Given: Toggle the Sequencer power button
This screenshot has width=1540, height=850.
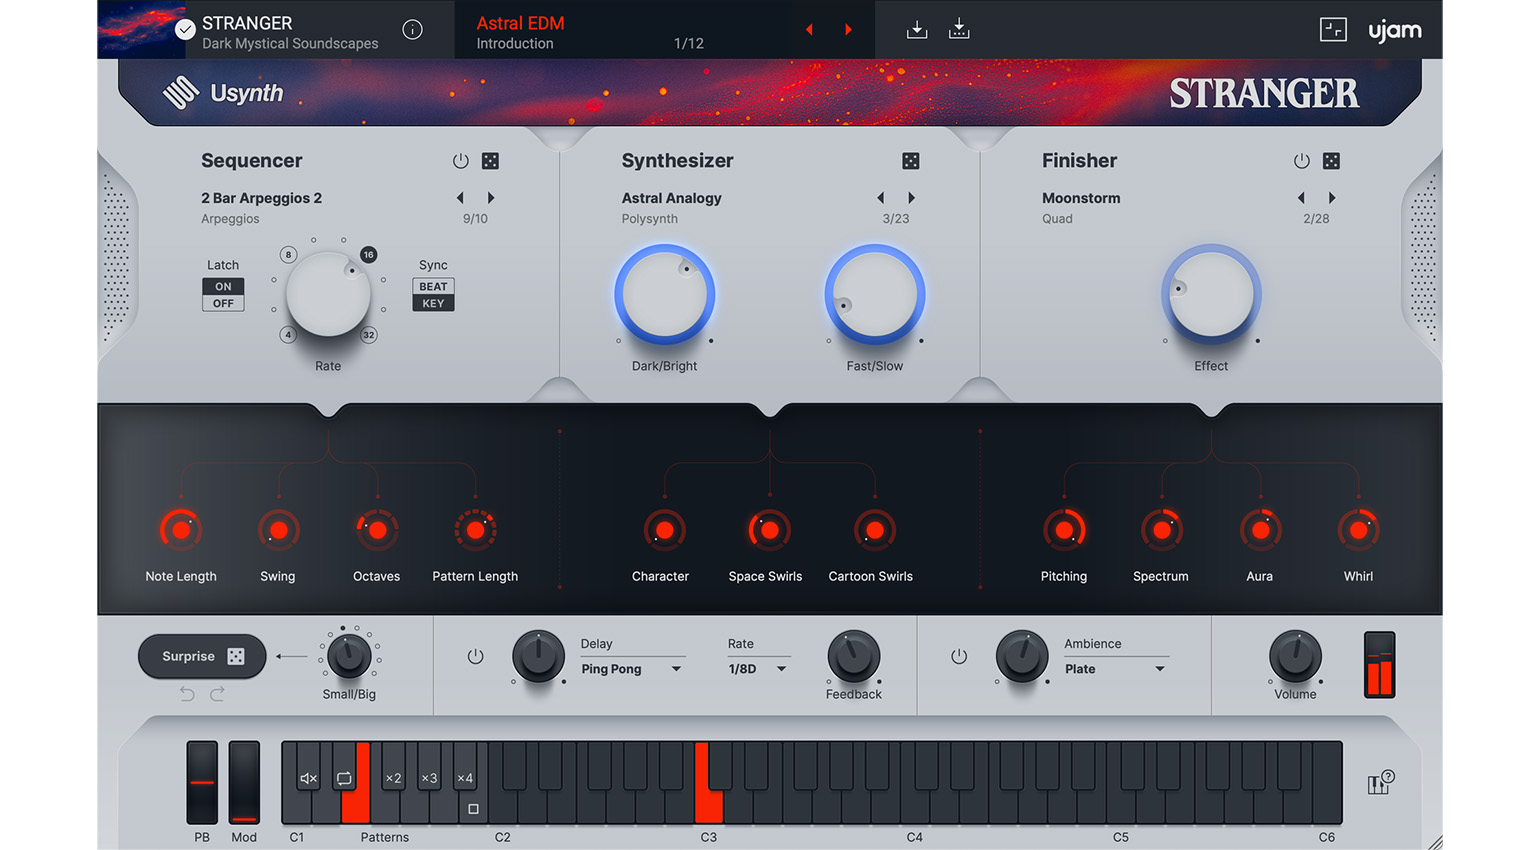Looking at the screenshot, I should [460, 161].
